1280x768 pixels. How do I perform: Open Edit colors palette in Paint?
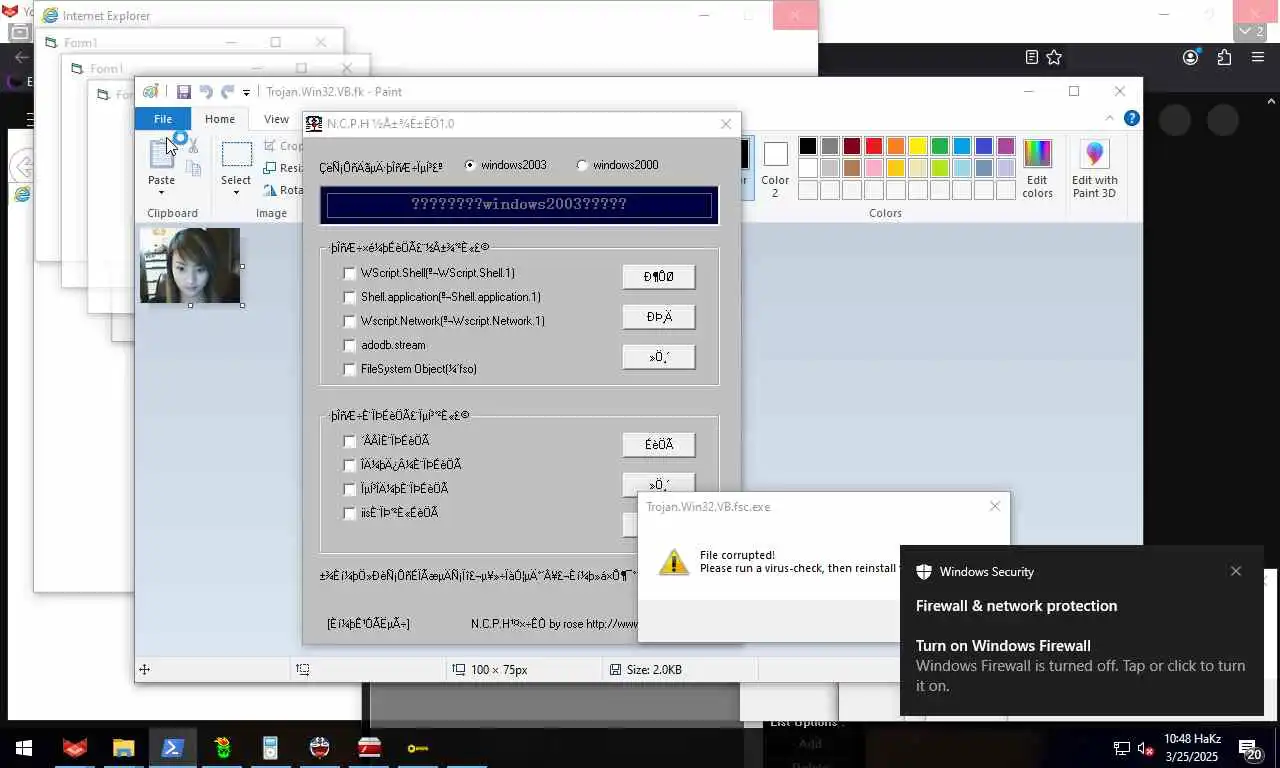1037,153
